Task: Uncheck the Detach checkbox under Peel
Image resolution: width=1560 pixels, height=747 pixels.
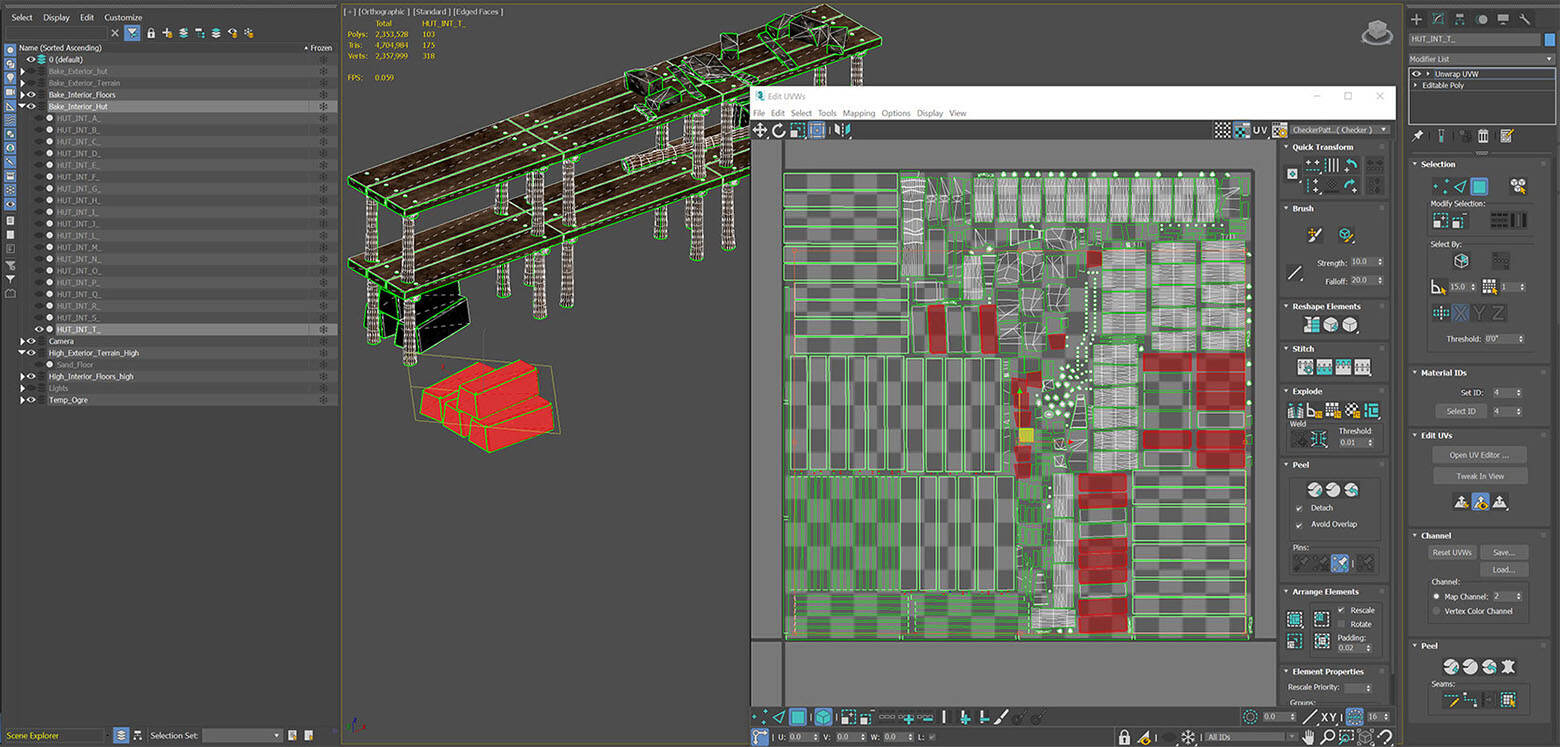Action: (1299, 508)
